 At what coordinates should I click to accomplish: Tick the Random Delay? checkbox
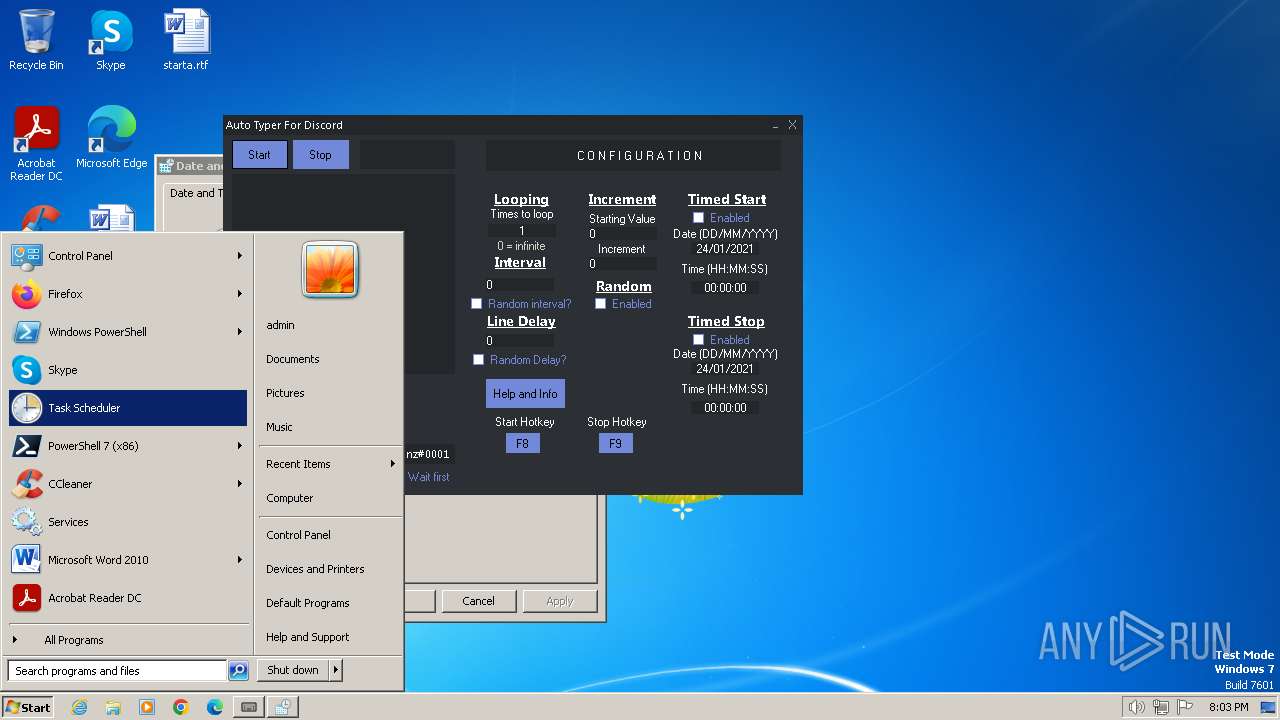point(478,360)
